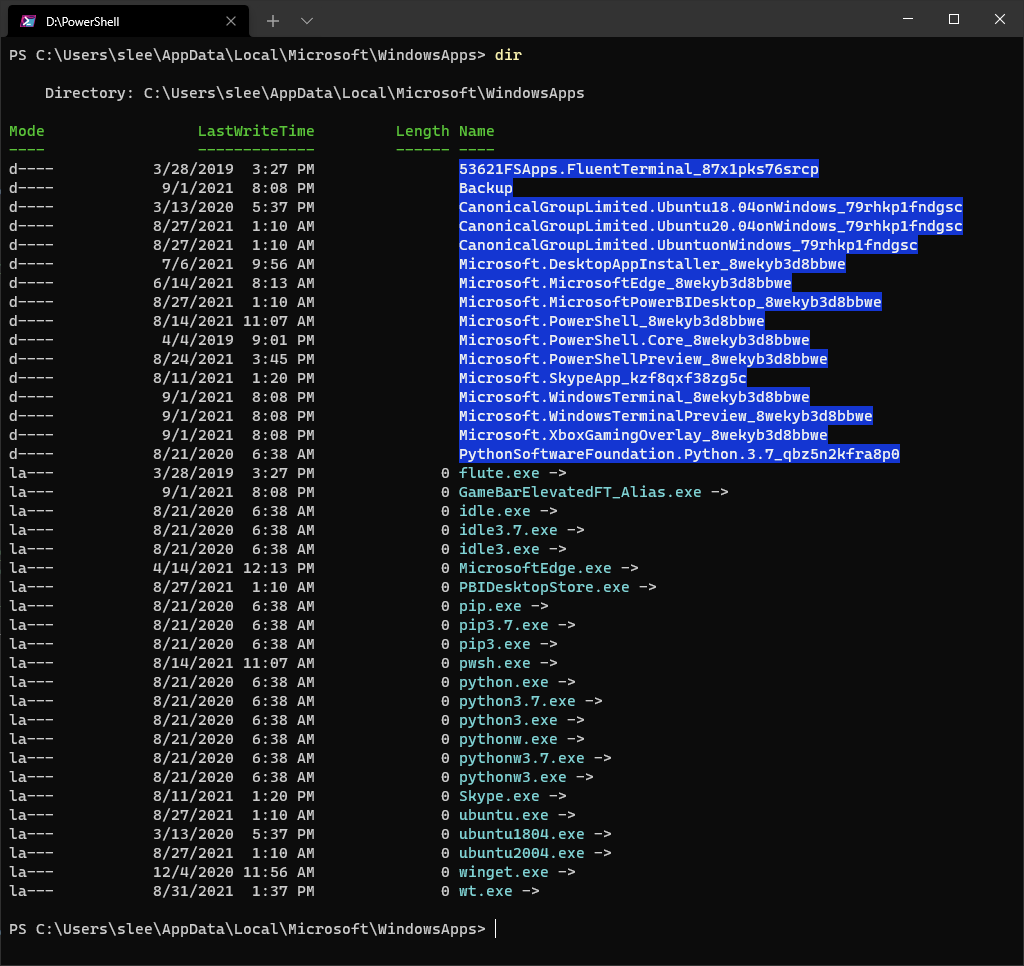1024x966 pixels.
Task: Click 53621FSApps.FluentTerminal_87x1pks76srcp folder name
Action: (639, 169)
